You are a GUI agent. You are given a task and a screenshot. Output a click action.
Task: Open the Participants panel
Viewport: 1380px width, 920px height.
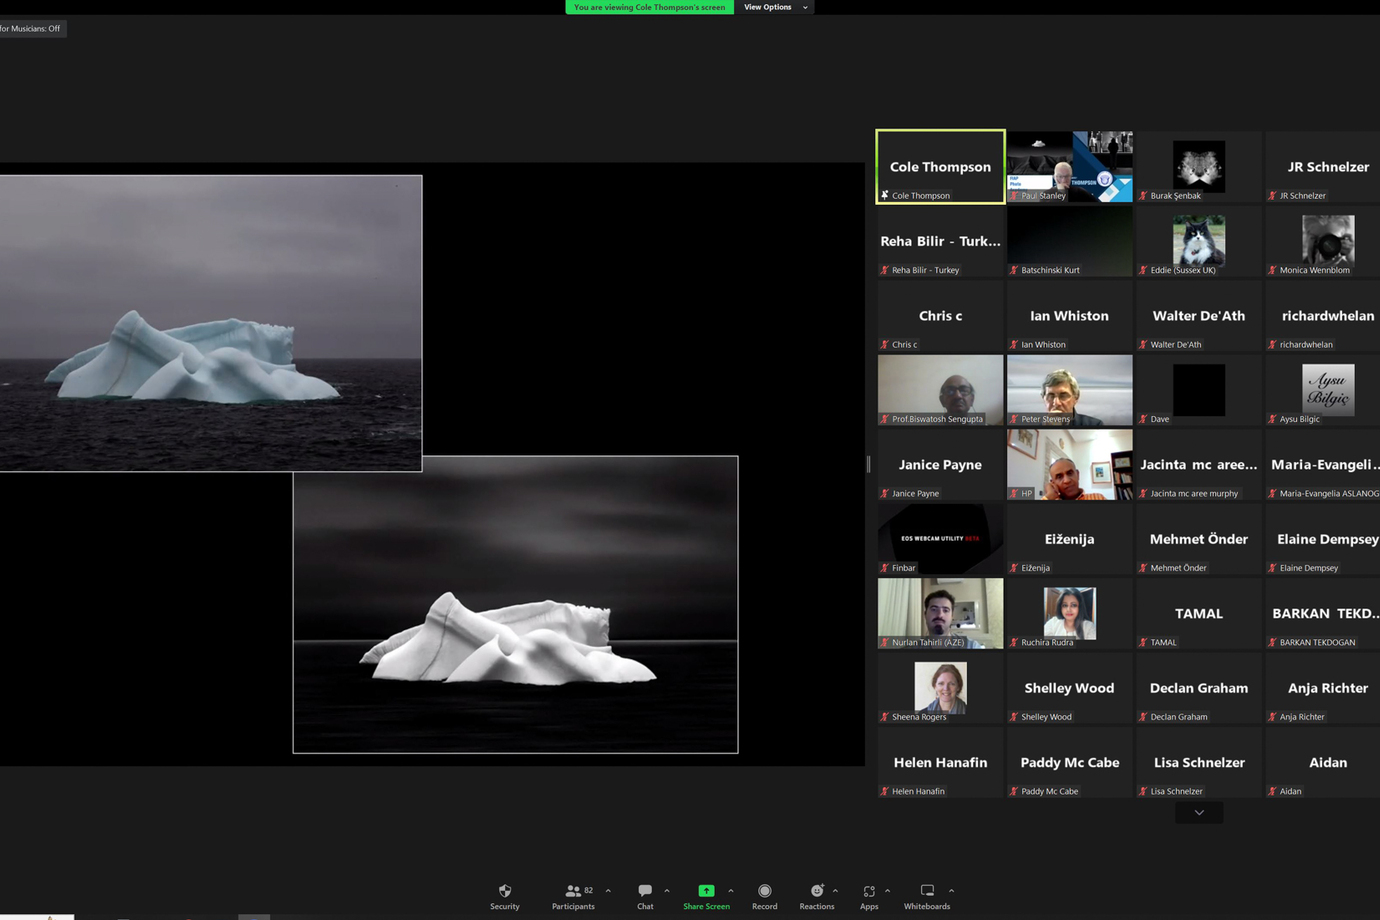[x=573, y=896]
